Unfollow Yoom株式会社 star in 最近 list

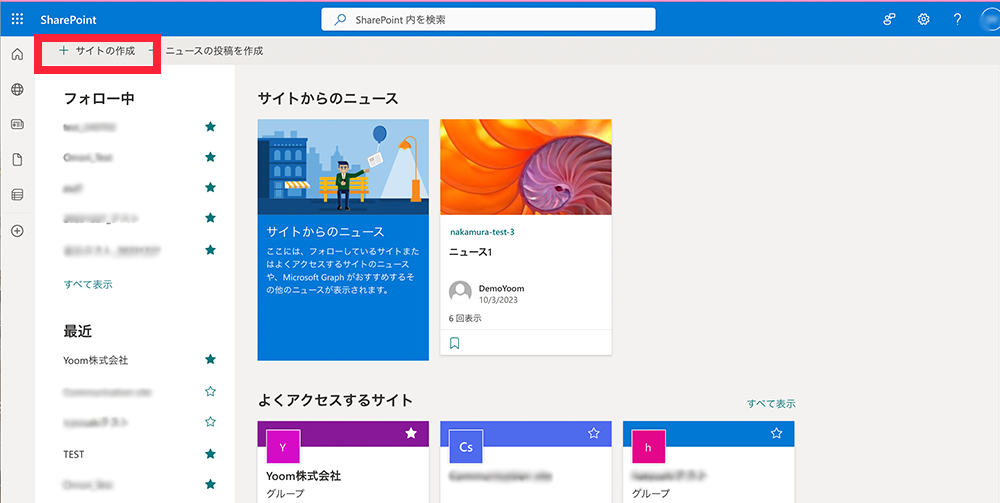(210, 360)
